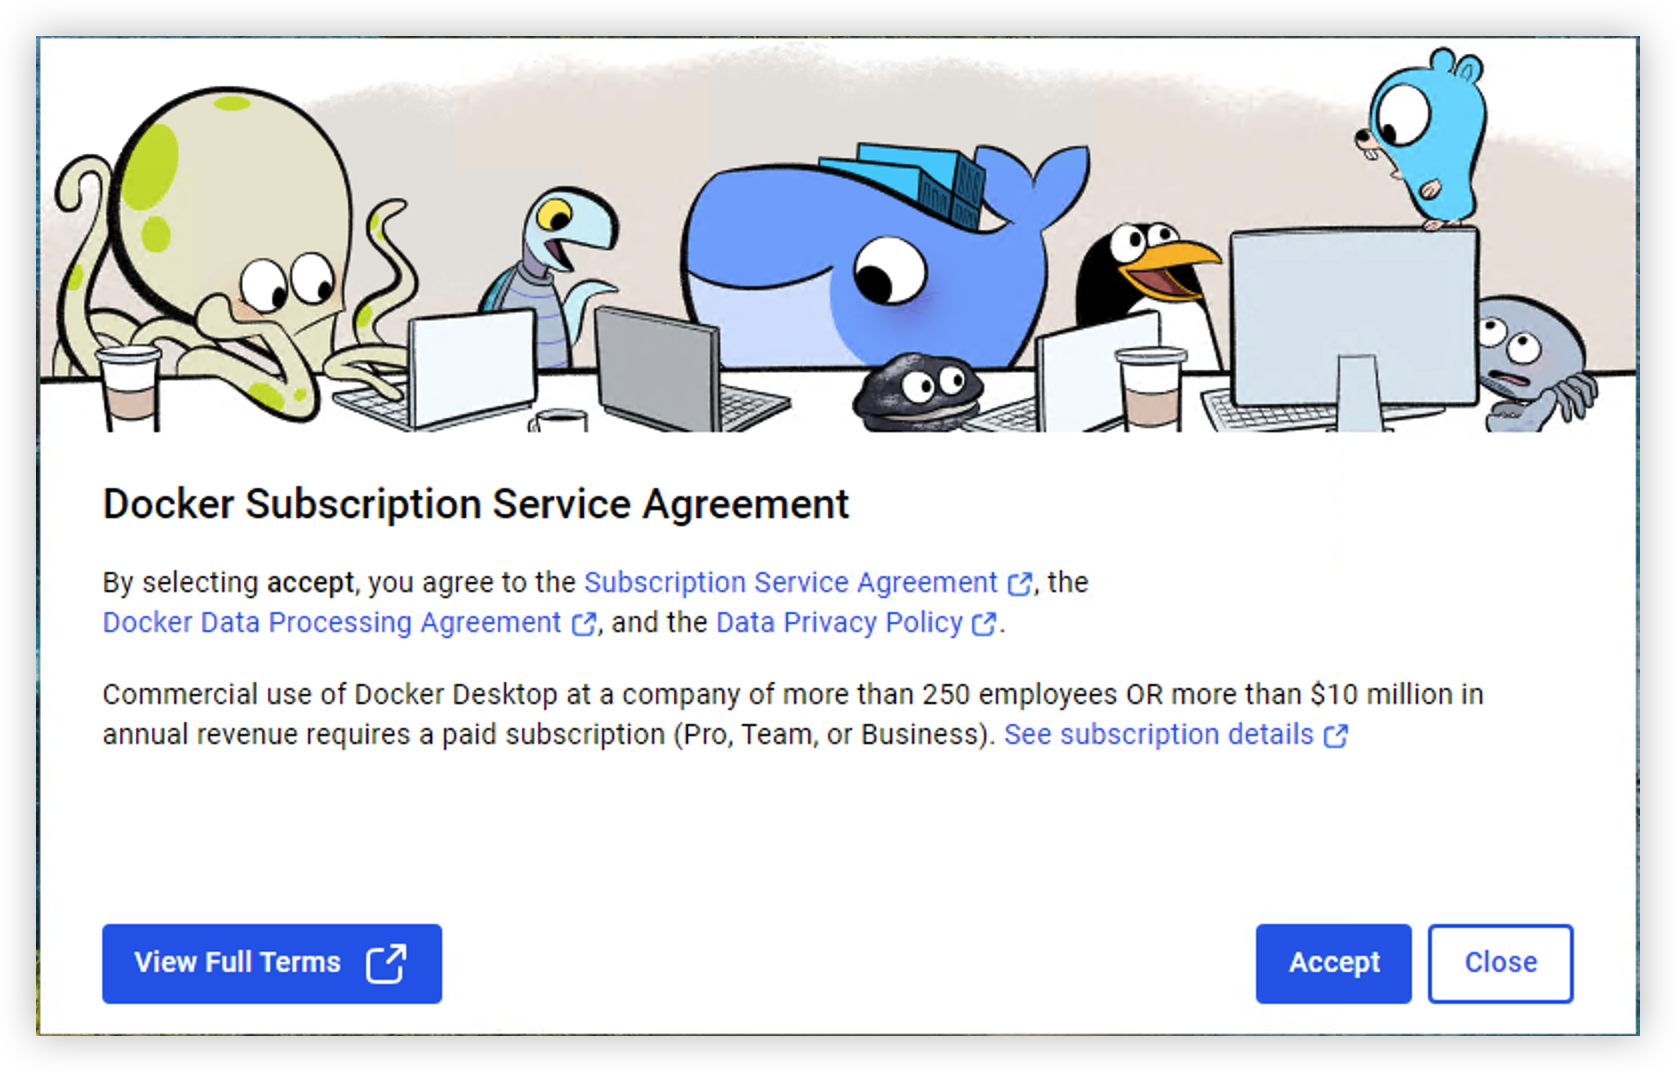Open View Full Terms

coord(272,963)
